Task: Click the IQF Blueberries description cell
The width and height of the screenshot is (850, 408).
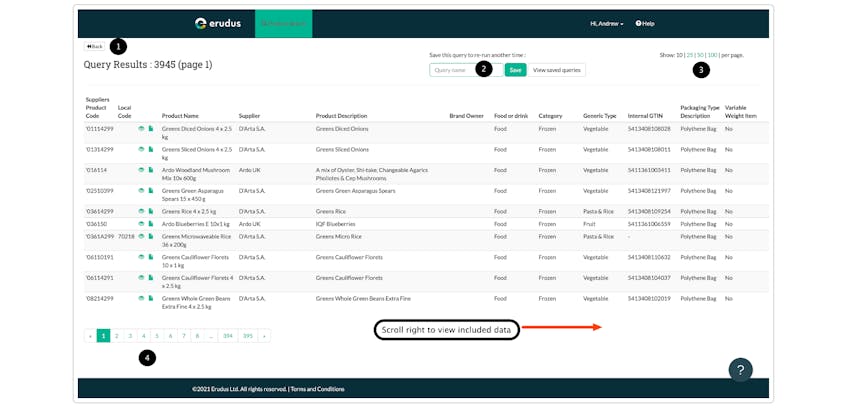Action: point(336,224)
